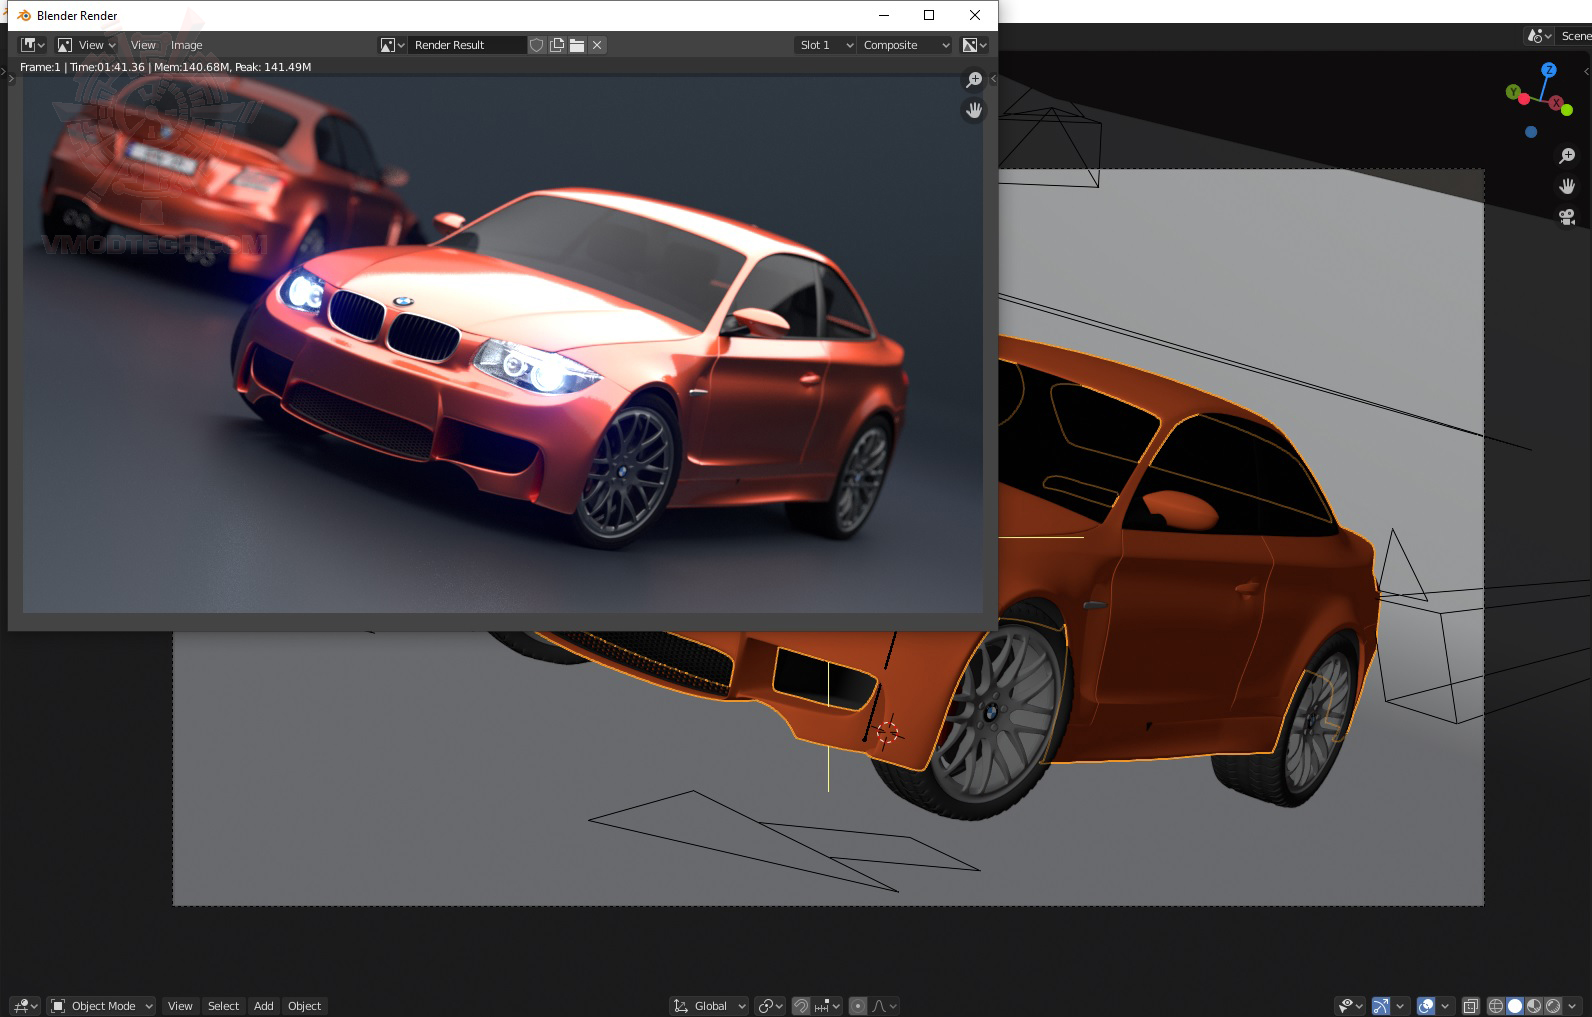This screenshot has width=1592, height=1017.
Task: Open the View menu in the 3D viewport header
Action: (180, 1006)
